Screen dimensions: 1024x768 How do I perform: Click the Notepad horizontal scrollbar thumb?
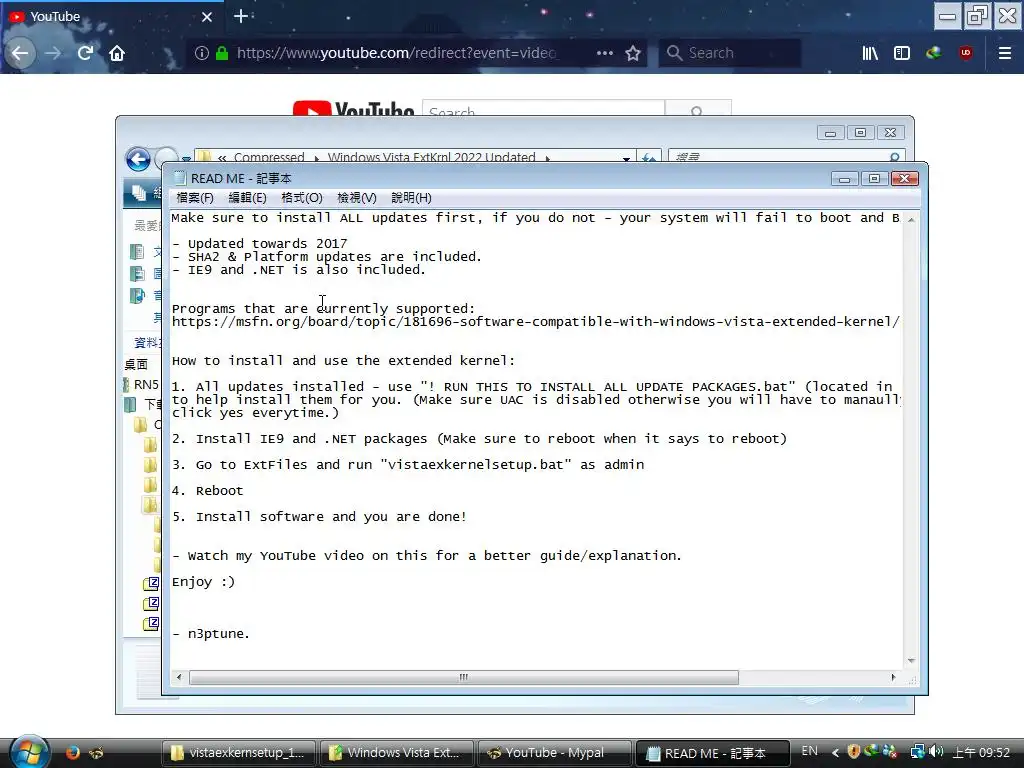pyautogui.click(x=464, y=677)
